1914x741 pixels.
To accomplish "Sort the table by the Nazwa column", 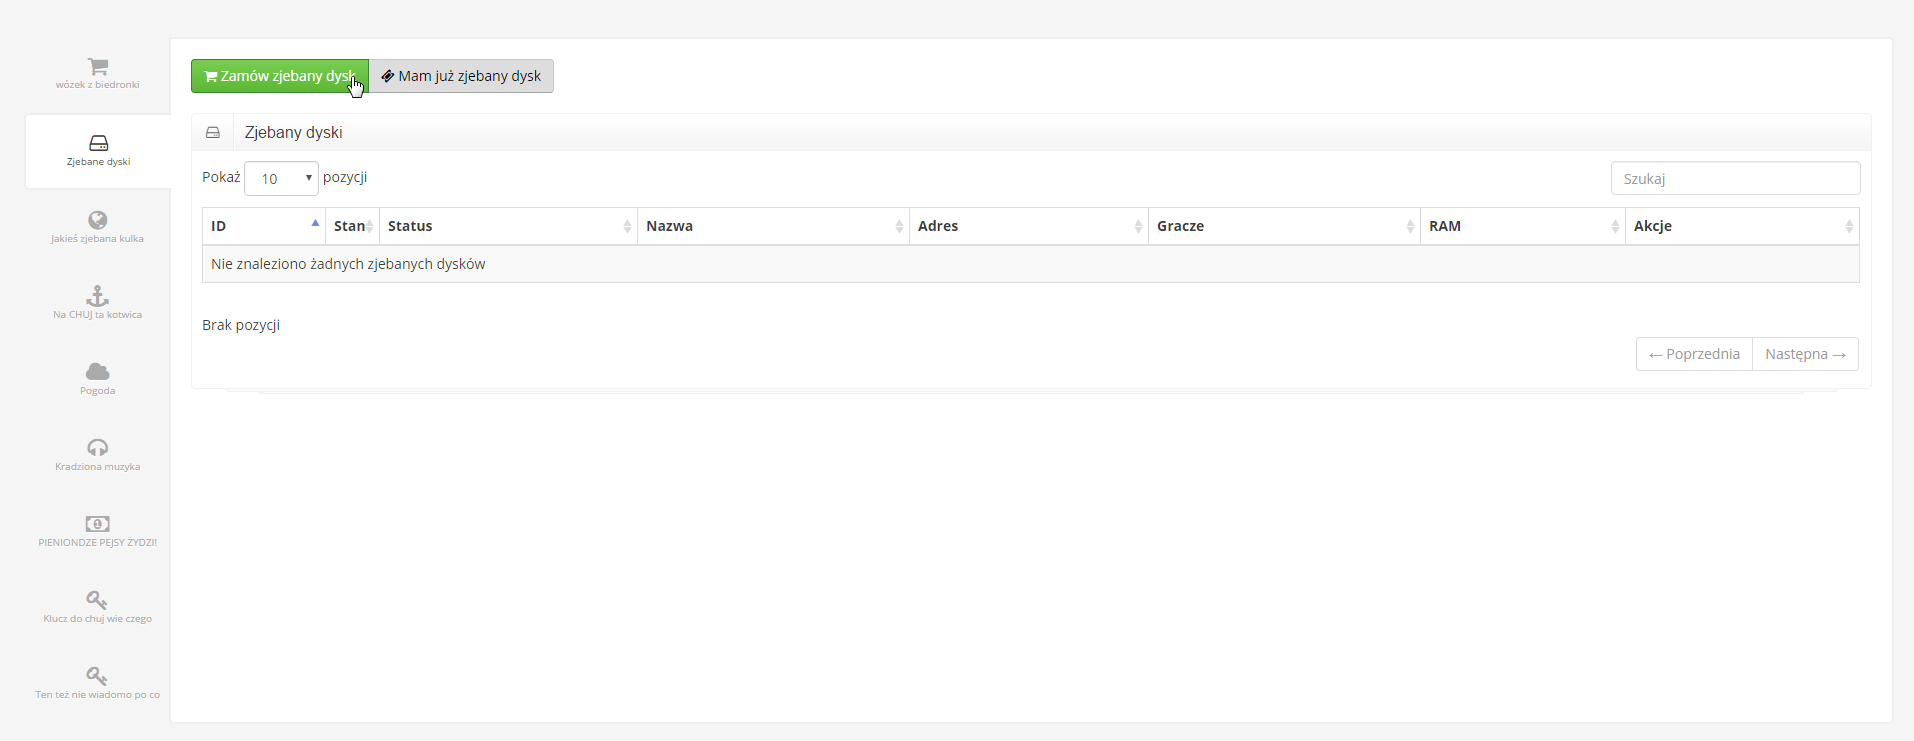I will pos(773,226).
